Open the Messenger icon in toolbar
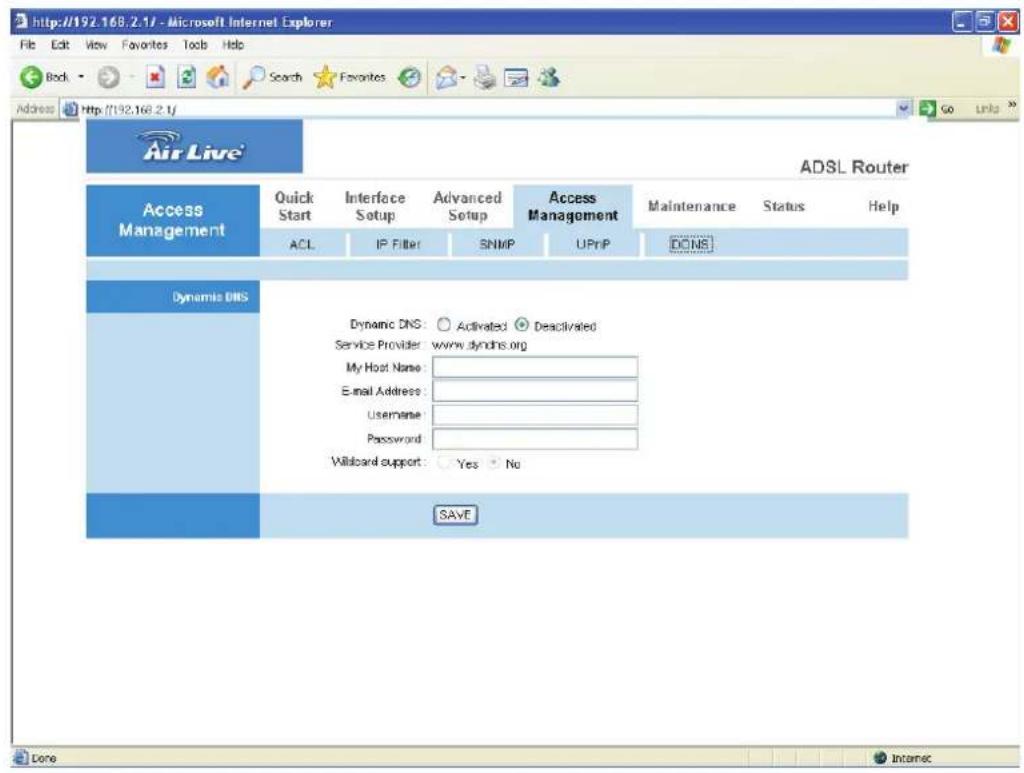Viewport: 1024px width, 773px height. pos(548,78)
